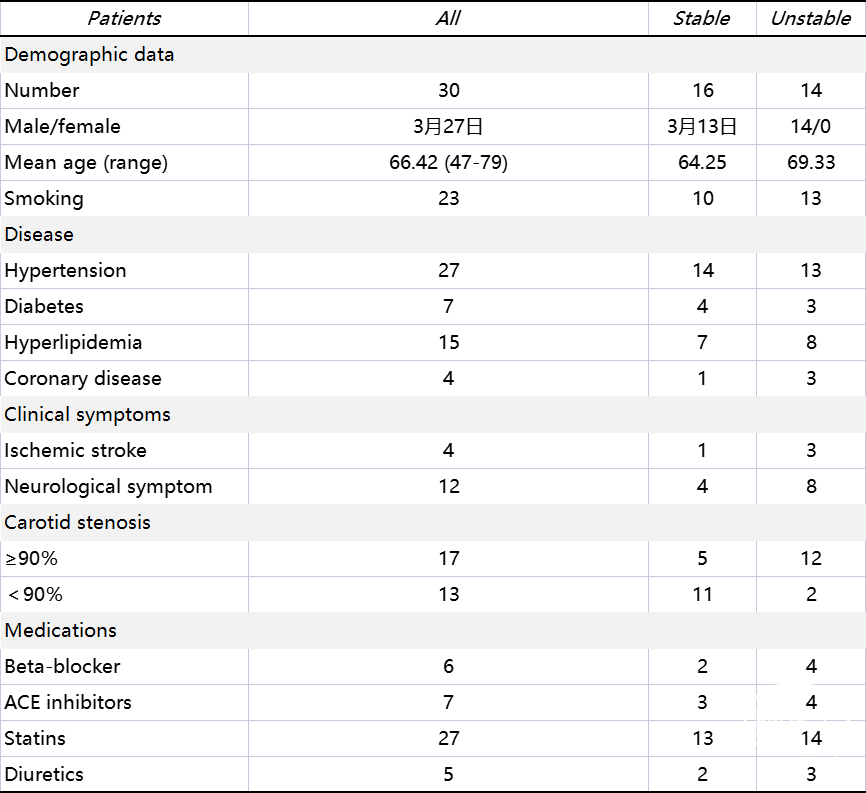Click the mean age value 66.42 (47-79)
866x793 pixels.
tap(448, 162)
